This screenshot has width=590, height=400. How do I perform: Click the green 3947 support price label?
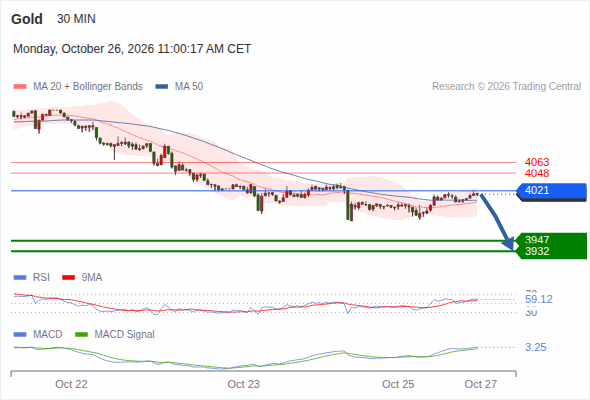coord(537,240)
